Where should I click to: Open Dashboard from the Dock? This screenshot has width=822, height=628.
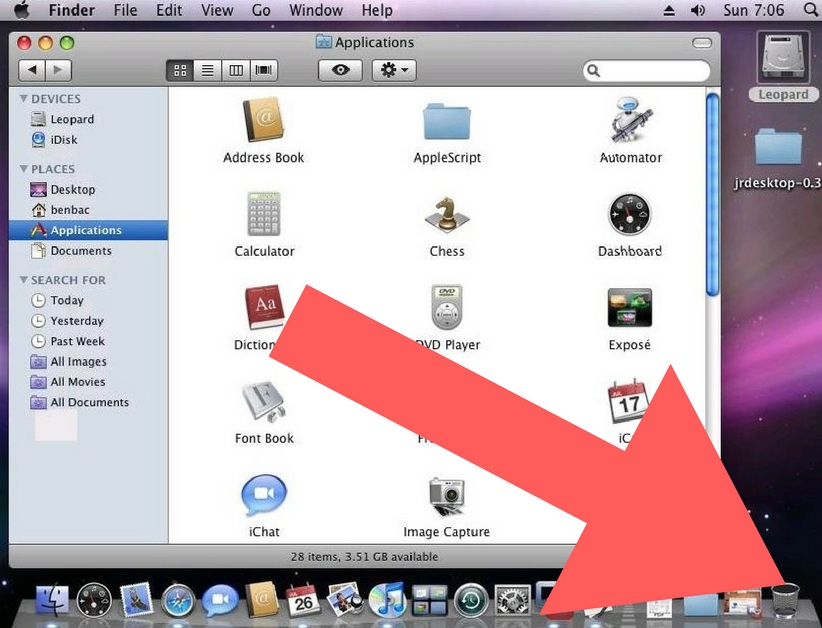(94, 599)
